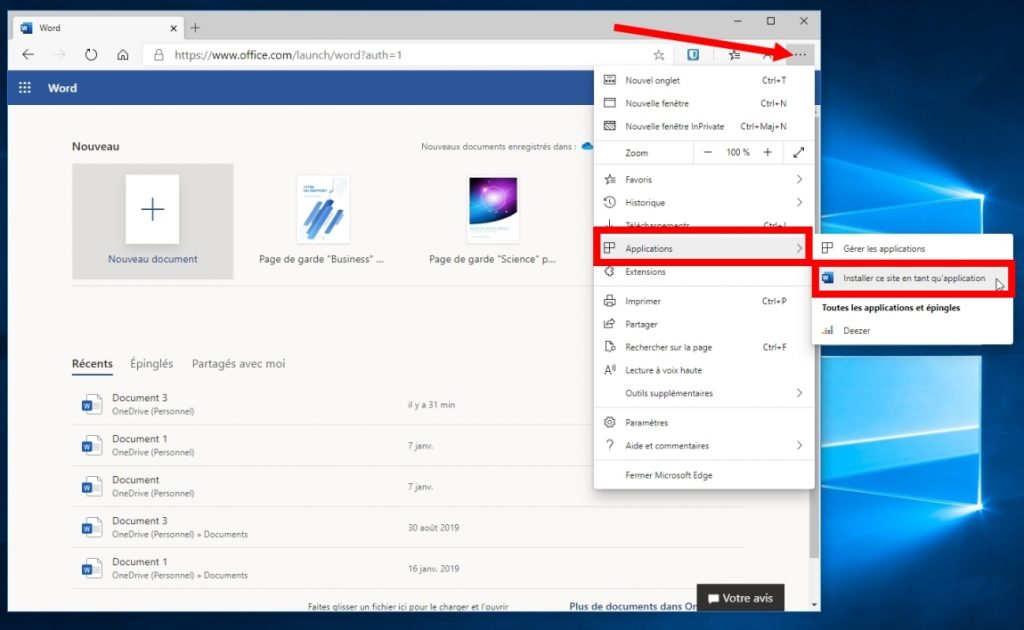1024x630 pixels.
Task: Expand the Historique submenu
Action: point(700,203)
